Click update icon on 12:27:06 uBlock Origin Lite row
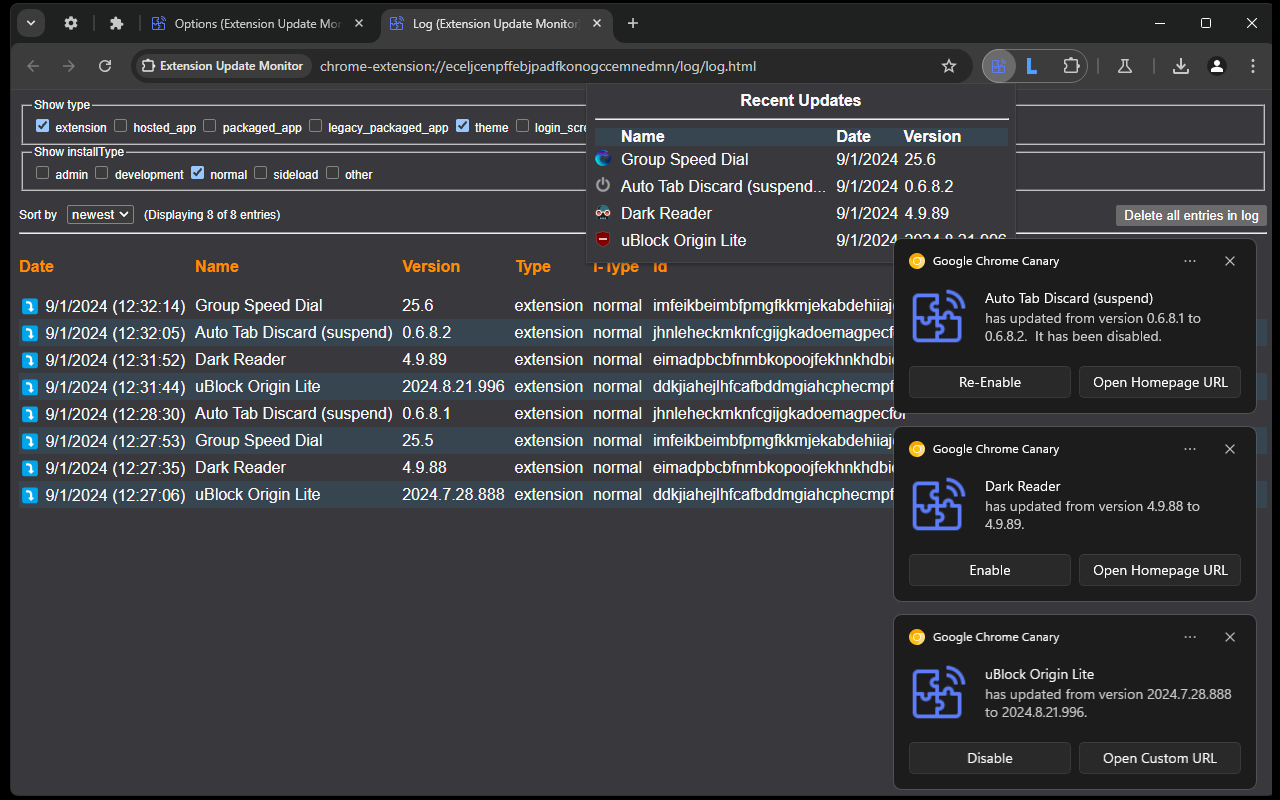Image resolution: width=1280 pixels, height=800 pixels. pyautogui.click(x=30, y=495)
